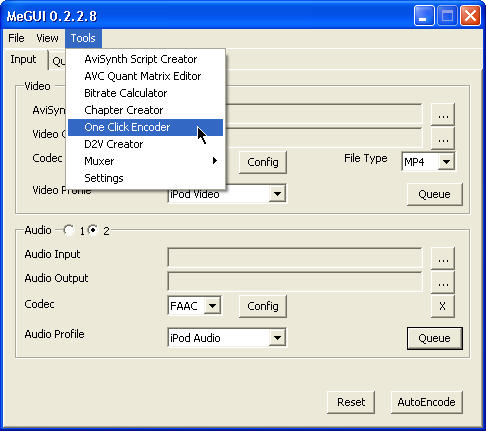The height and width of the screenshot is (431, 486).
Task: Queue the audio job
Action: tap(434, 338)
